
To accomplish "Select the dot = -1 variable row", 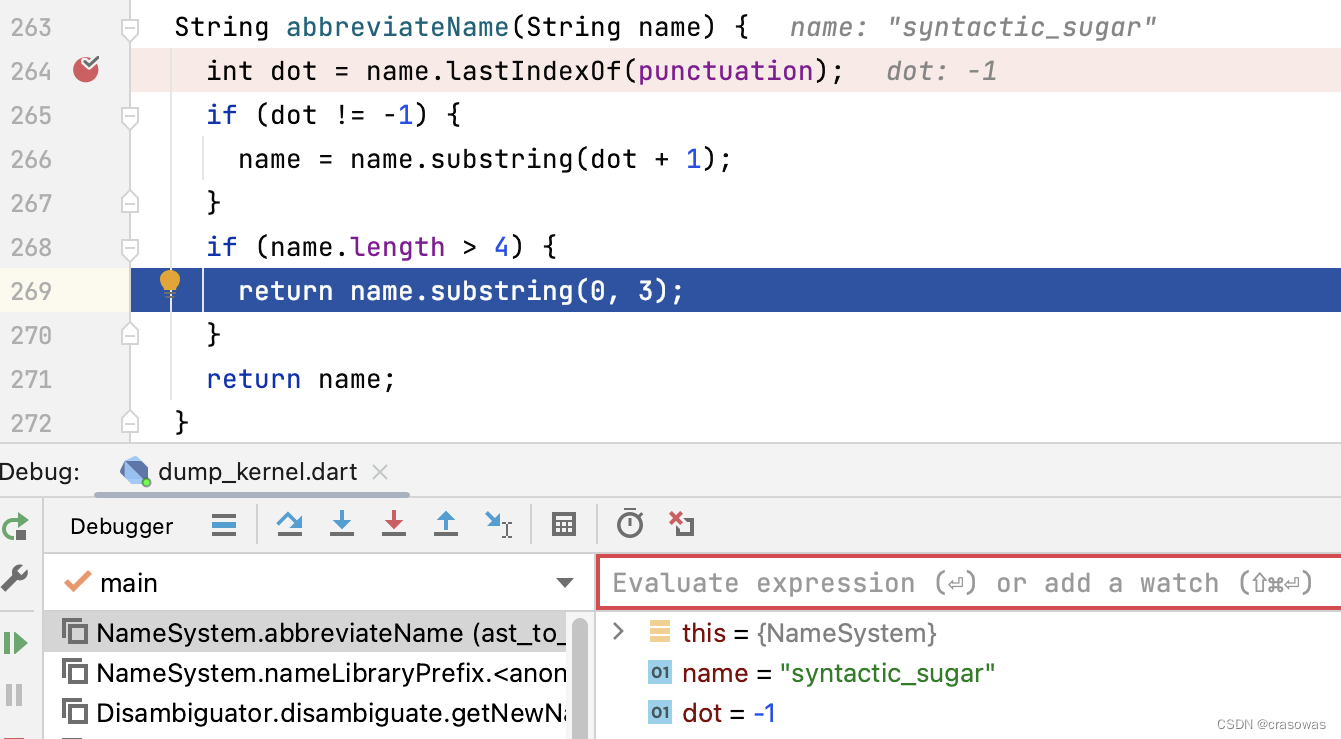I will [968, 713].
